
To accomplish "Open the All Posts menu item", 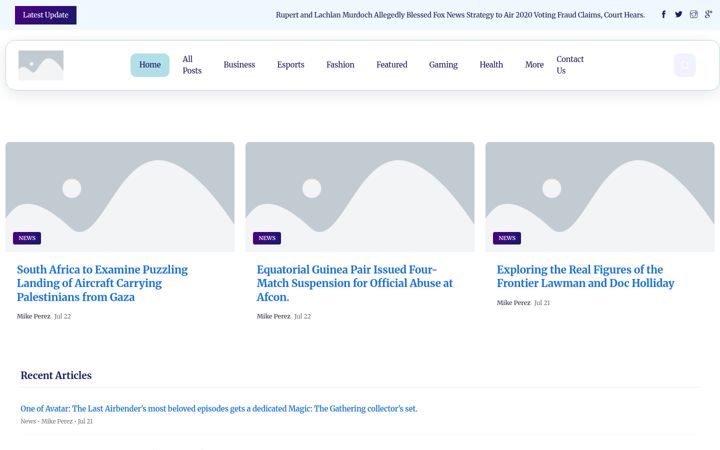I will tap(192, 65).
